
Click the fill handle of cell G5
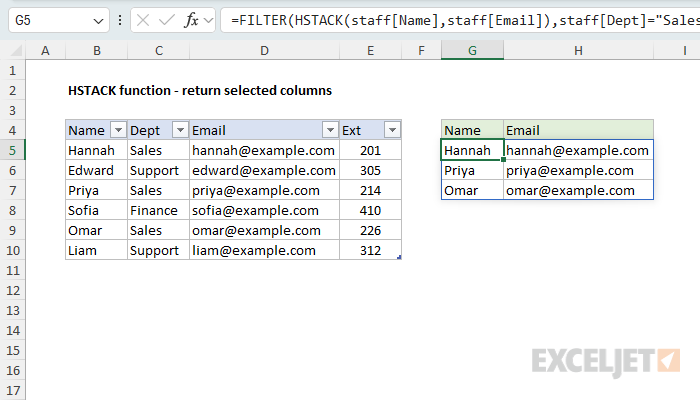point(504,160)
